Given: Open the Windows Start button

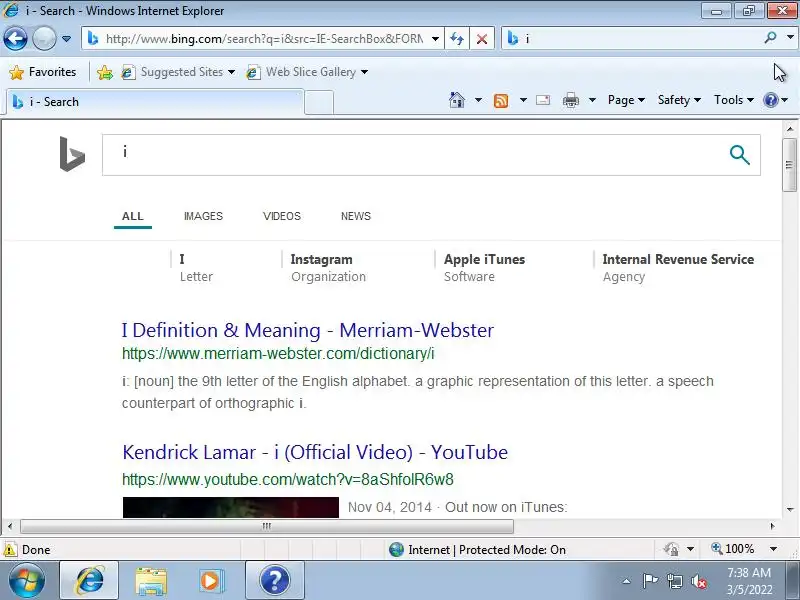Looking at the screenshot, I should pos(27,581).
